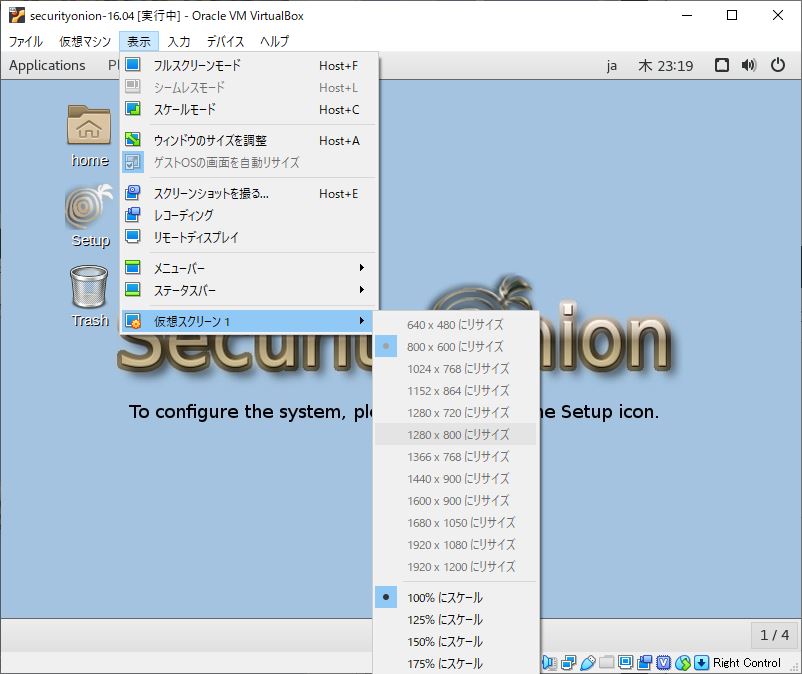Click the guest clock 木 23:19
This screenshot has width=802, height=674.
[x=665, y=66]
